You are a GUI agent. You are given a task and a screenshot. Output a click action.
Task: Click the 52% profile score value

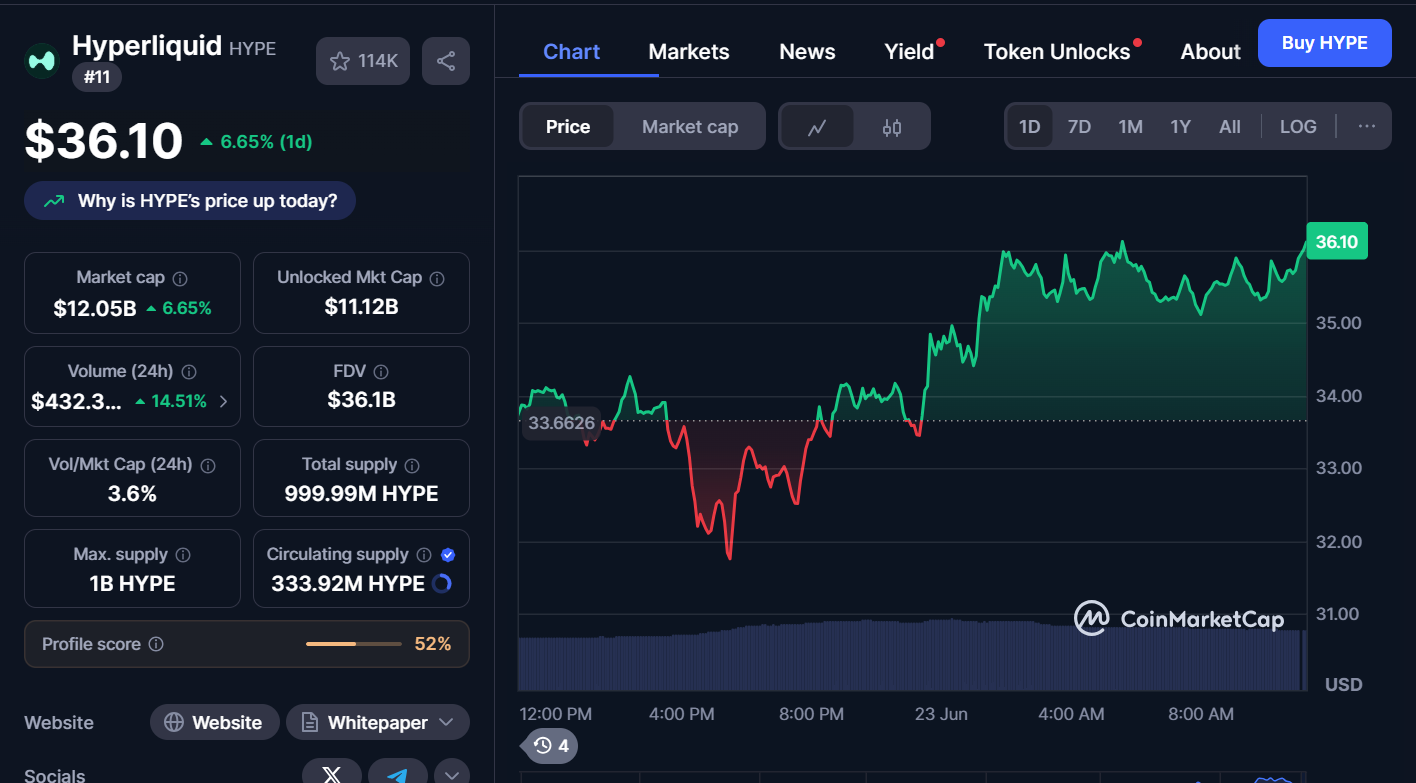[x=433, y=644]
